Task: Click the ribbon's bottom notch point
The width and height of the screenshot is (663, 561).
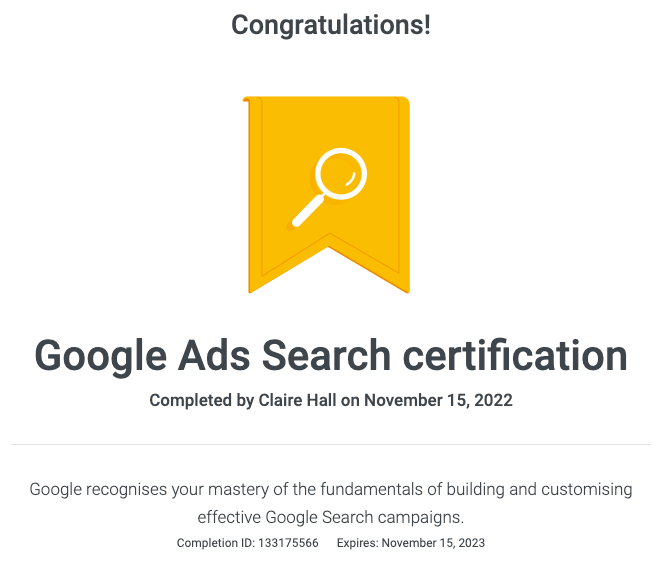Action: (329, 246)
